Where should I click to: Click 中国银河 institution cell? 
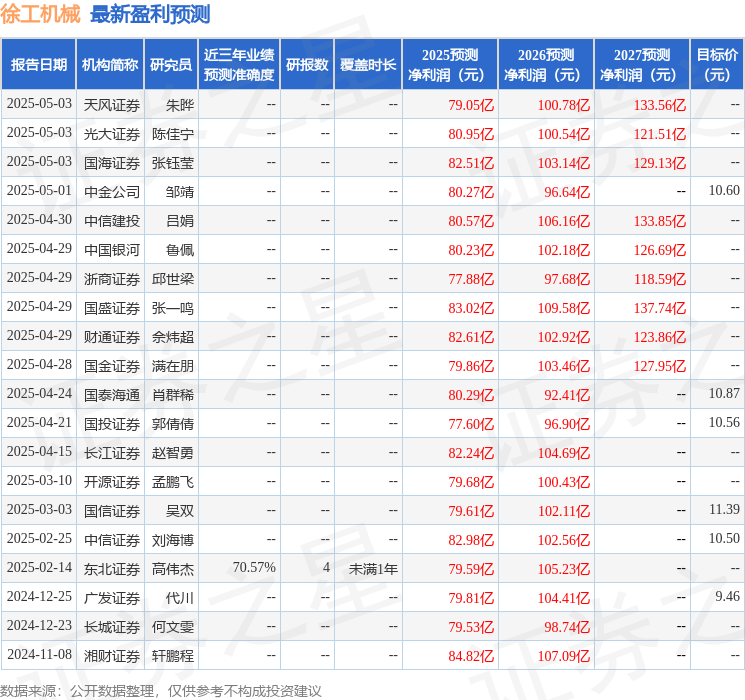pos(112,250)
